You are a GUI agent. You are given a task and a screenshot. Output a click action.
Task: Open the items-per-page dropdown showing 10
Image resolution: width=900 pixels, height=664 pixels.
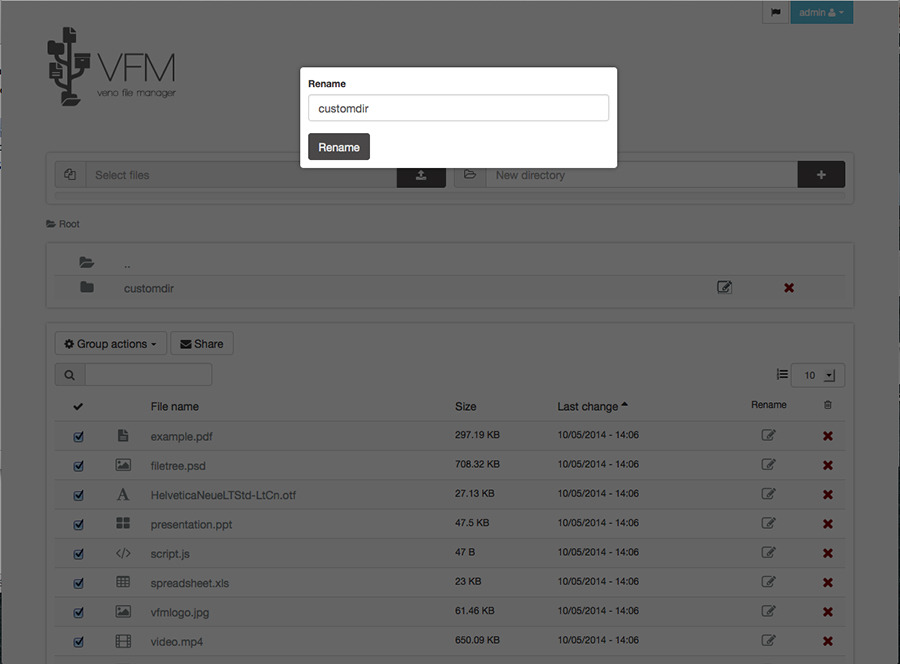click(817, 375)
